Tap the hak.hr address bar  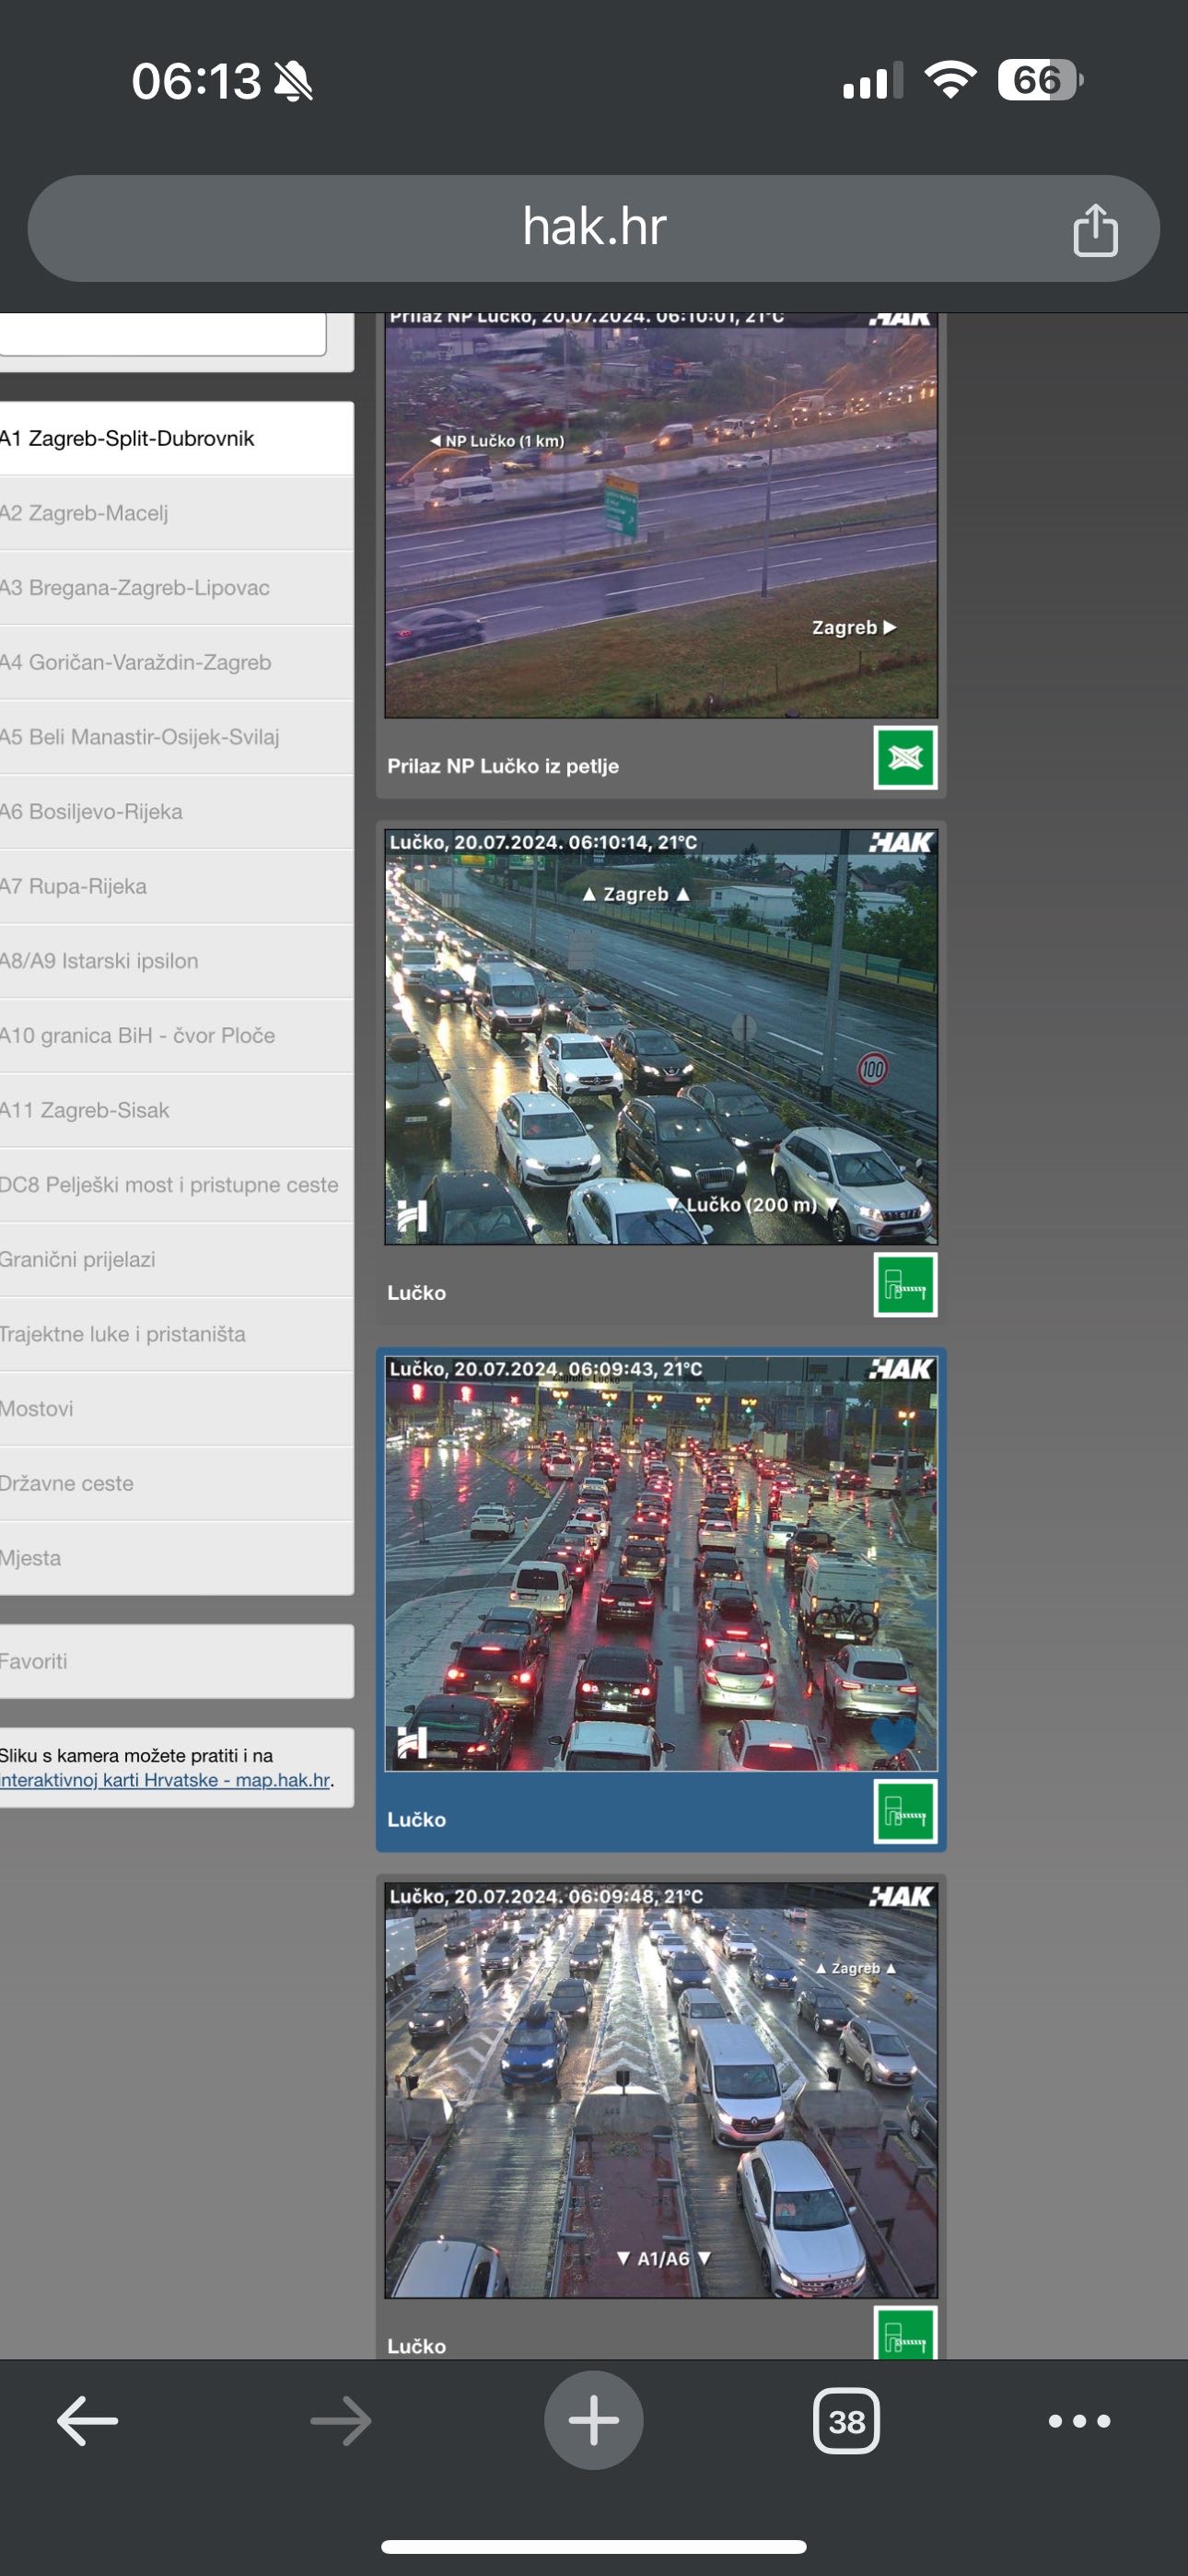coord(594,228)
